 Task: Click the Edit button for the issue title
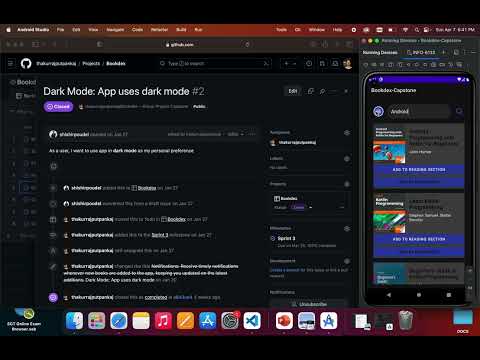click(293, 91)
